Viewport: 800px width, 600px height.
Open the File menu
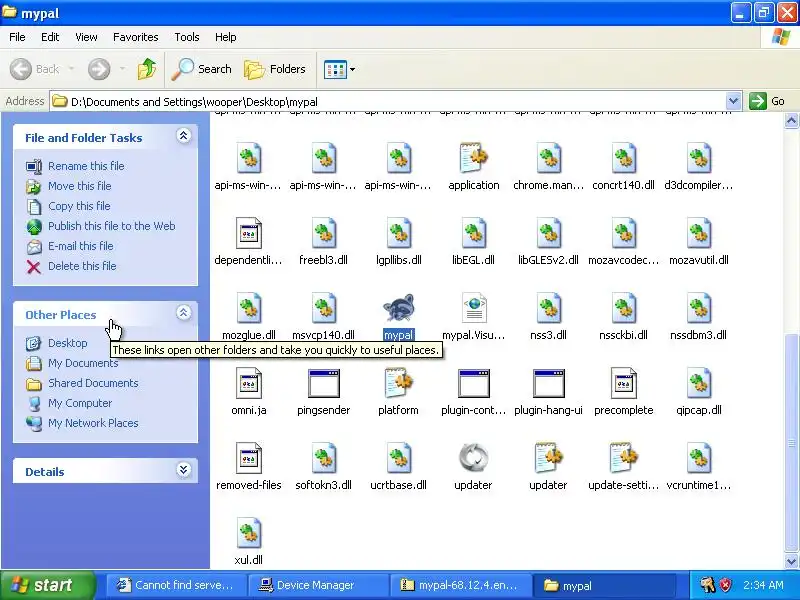17,37
